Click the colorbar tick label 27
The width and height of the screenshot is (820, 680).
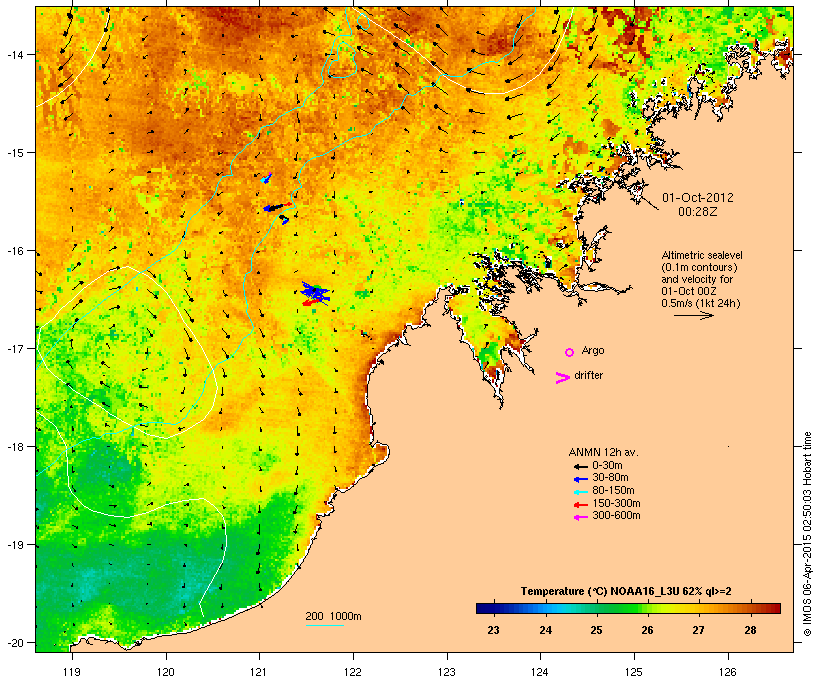point(698,630)
